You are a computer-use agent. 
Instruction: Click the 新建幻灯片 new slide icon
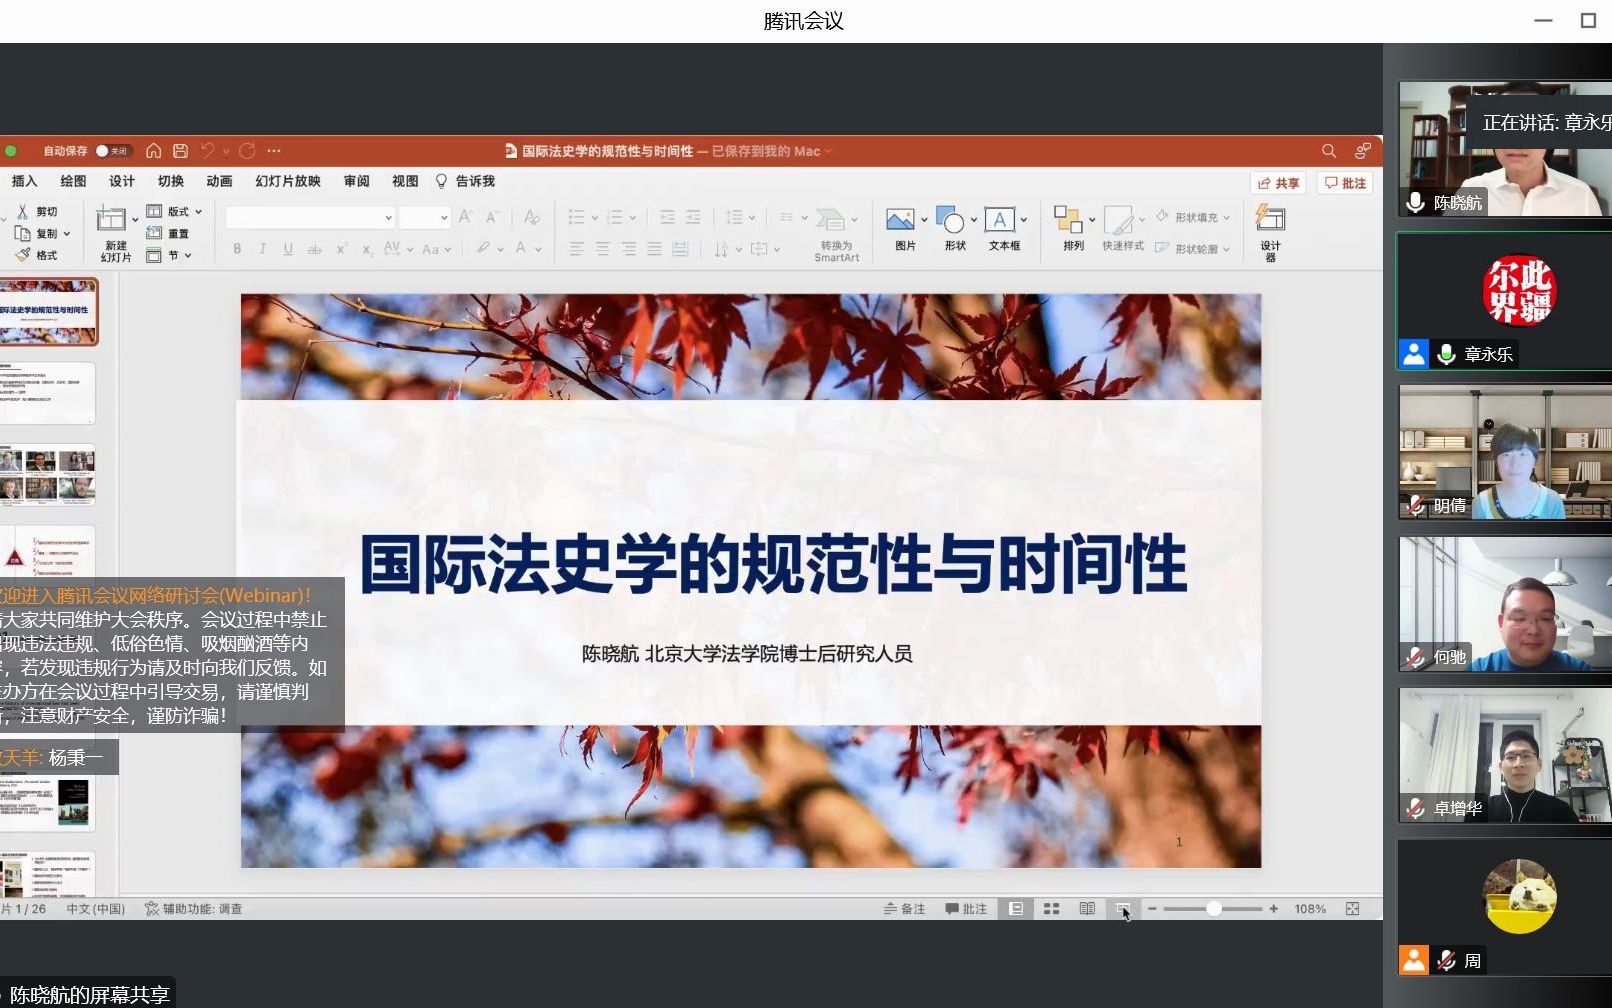coord(110,218)
